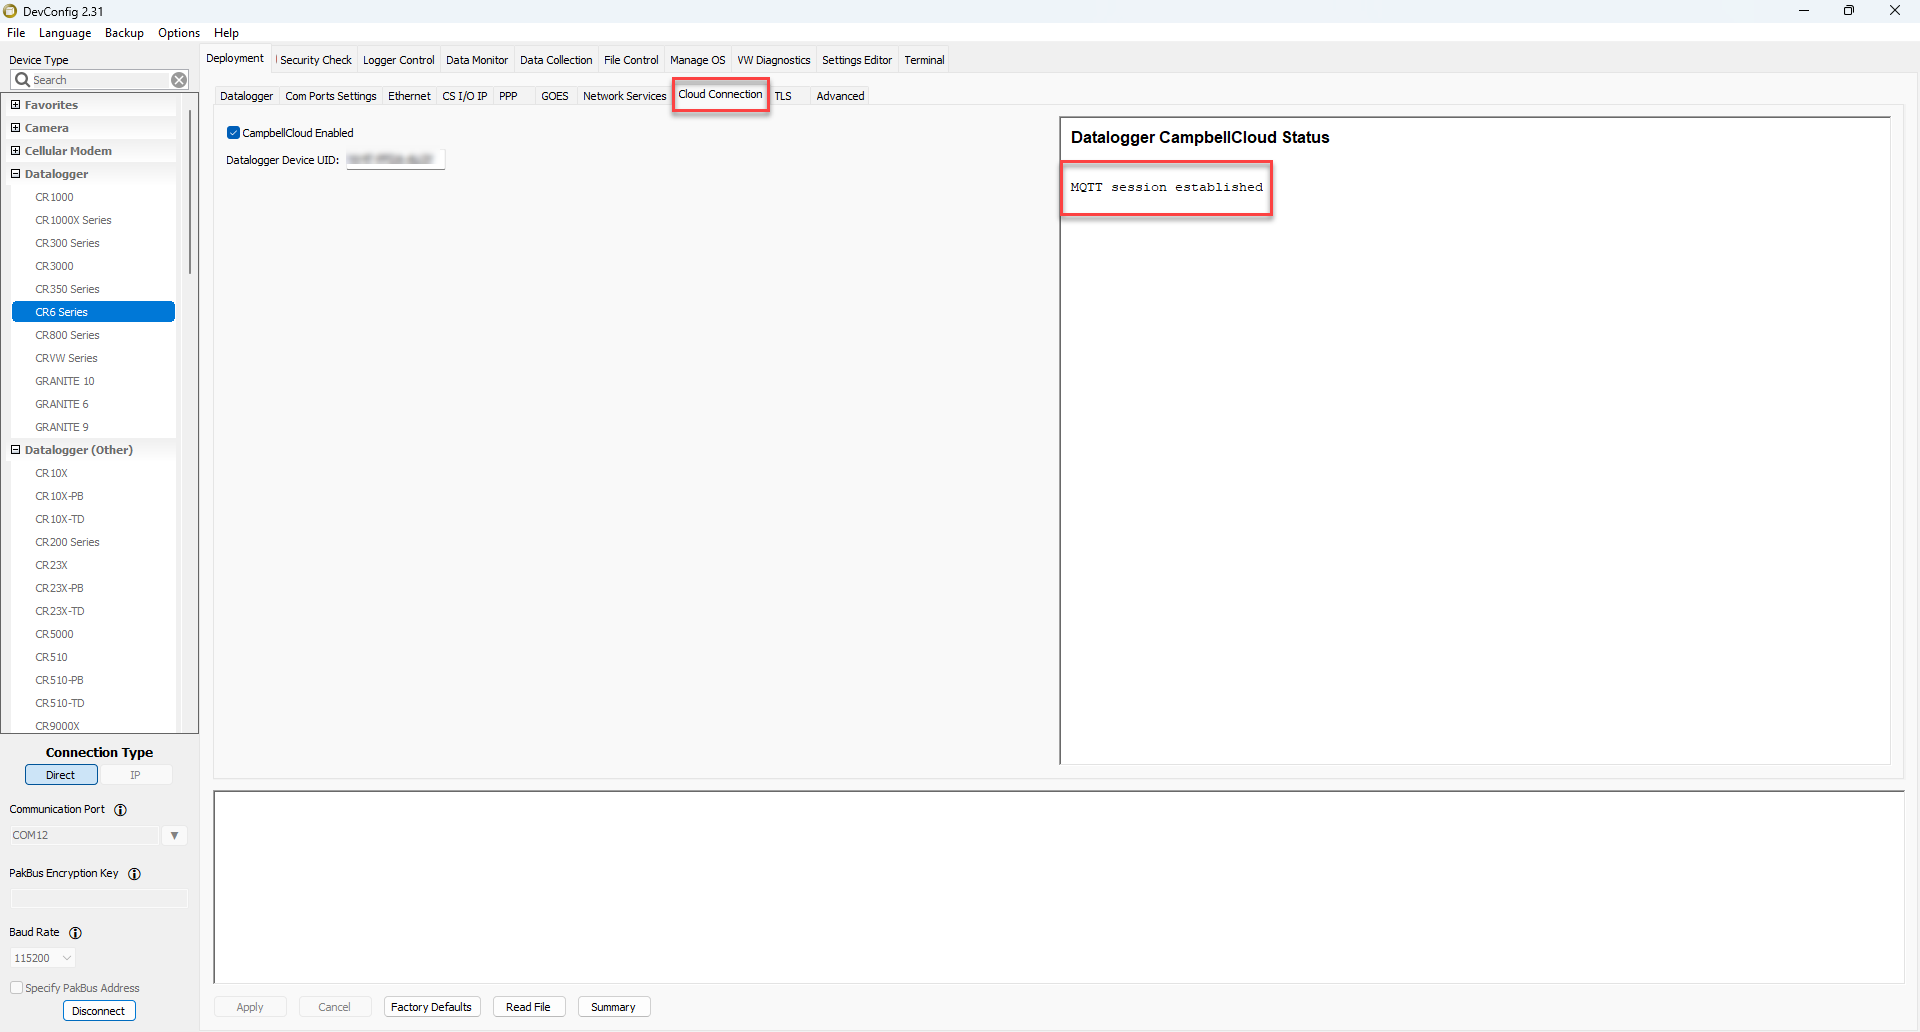This screenshot has width=1920, height=1032.
Task: Open the Backup menu
Action: 124,33
